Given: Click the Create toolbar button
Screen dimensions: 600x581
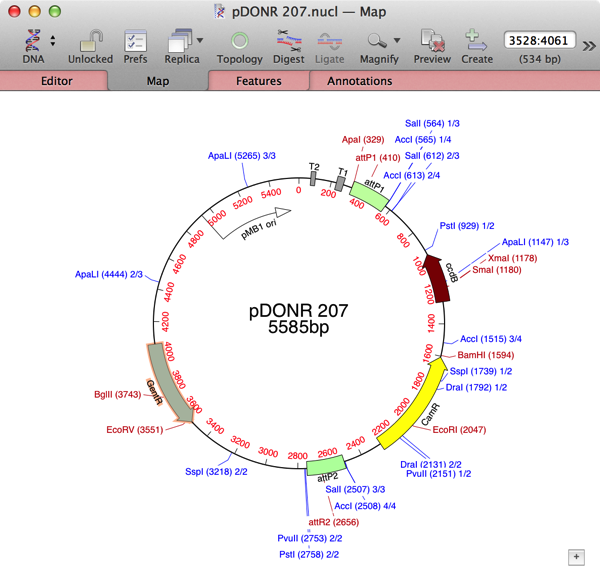Looking at the screenshot, I should click(x=477, y=41).
